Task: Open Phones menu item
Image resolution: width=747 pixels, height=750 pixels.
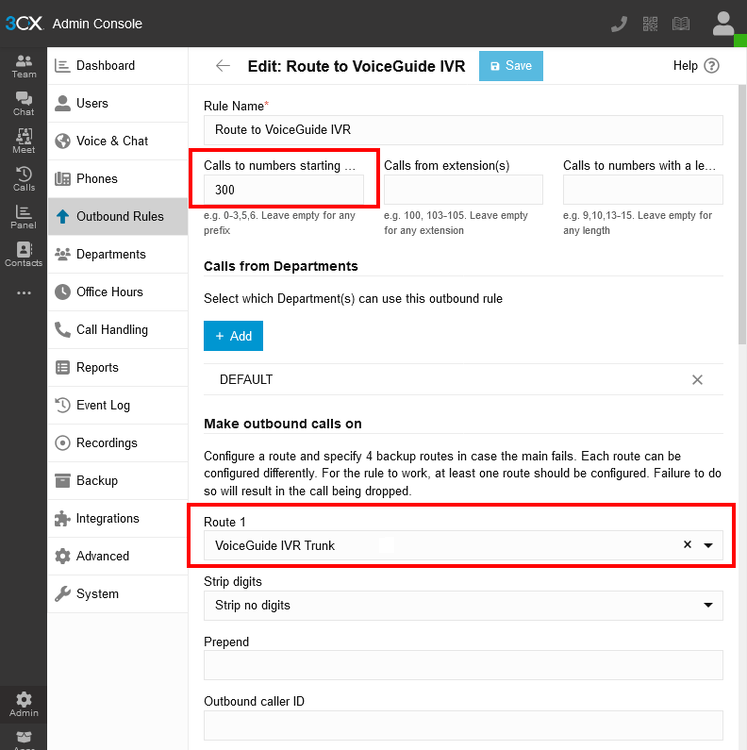Action: [x=118, y=179]
